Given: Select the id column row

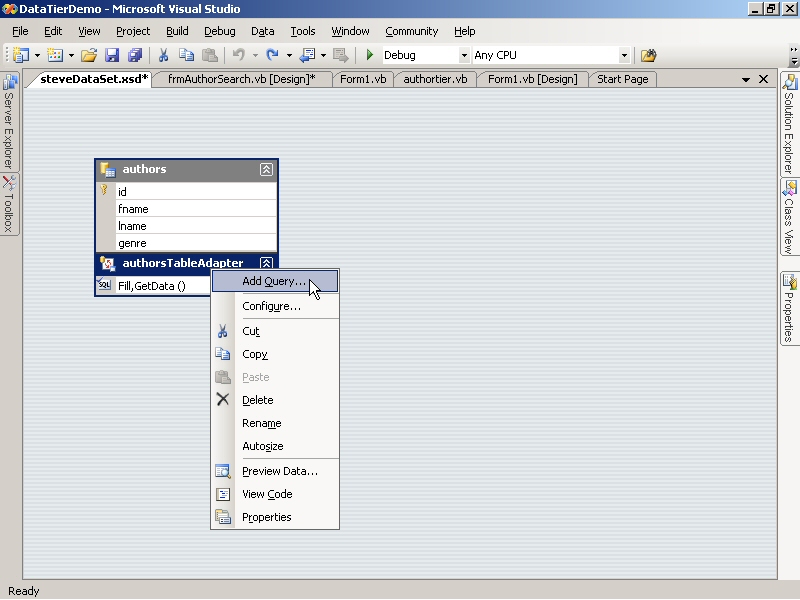Looking at the screenshot, I should 187,191.
